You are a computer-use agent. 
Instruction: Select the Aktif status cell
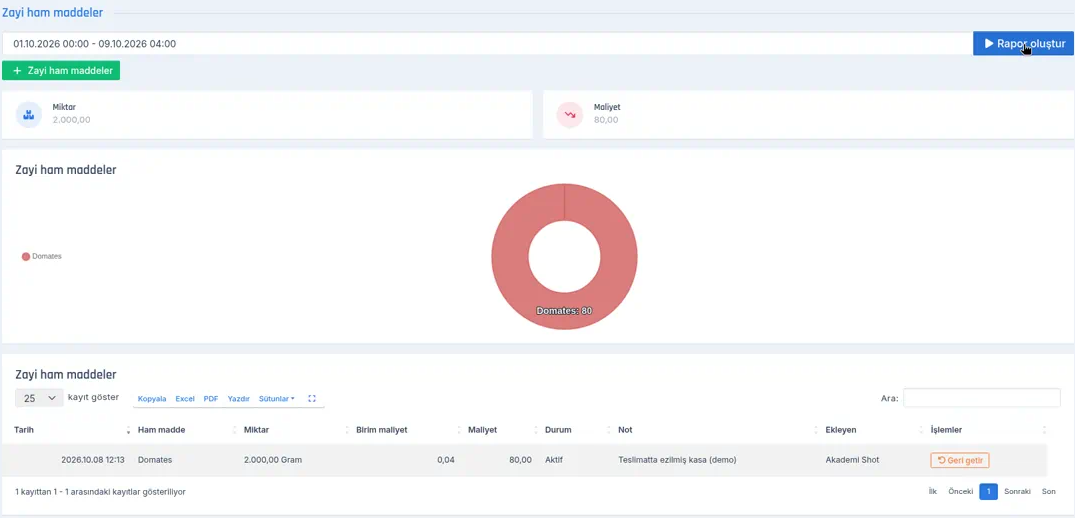coord(554,460)
